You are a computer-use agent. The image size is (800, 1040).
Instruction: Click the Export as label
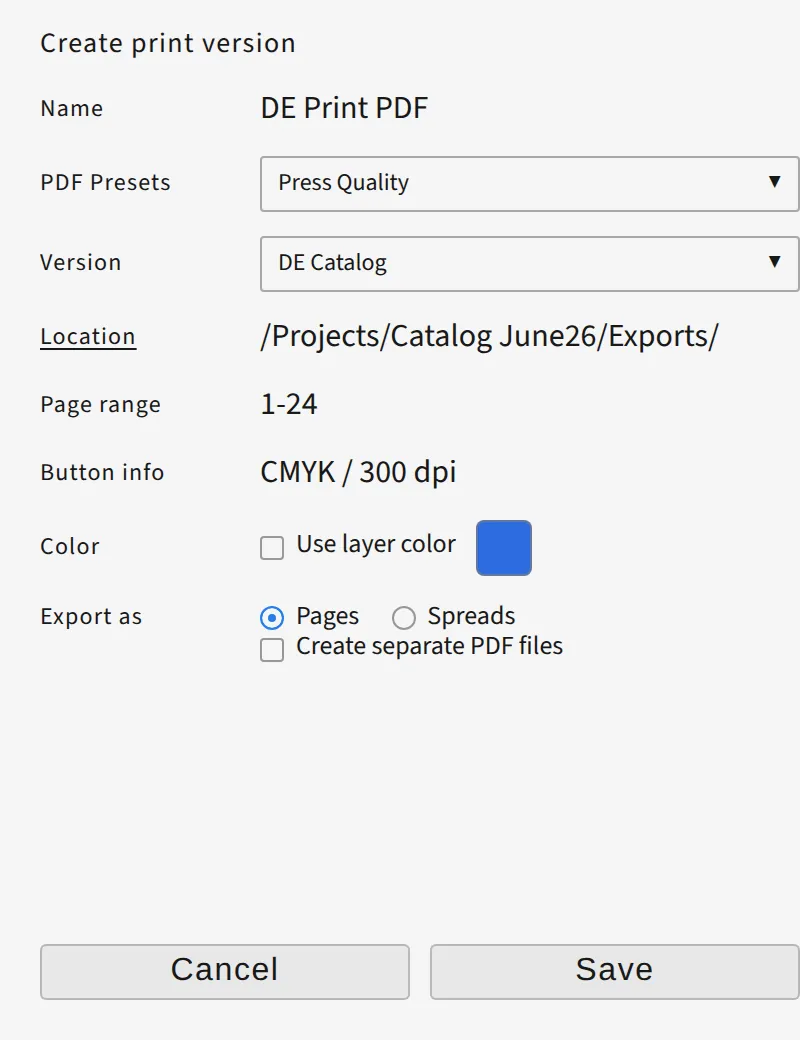[x=91, y=617]
